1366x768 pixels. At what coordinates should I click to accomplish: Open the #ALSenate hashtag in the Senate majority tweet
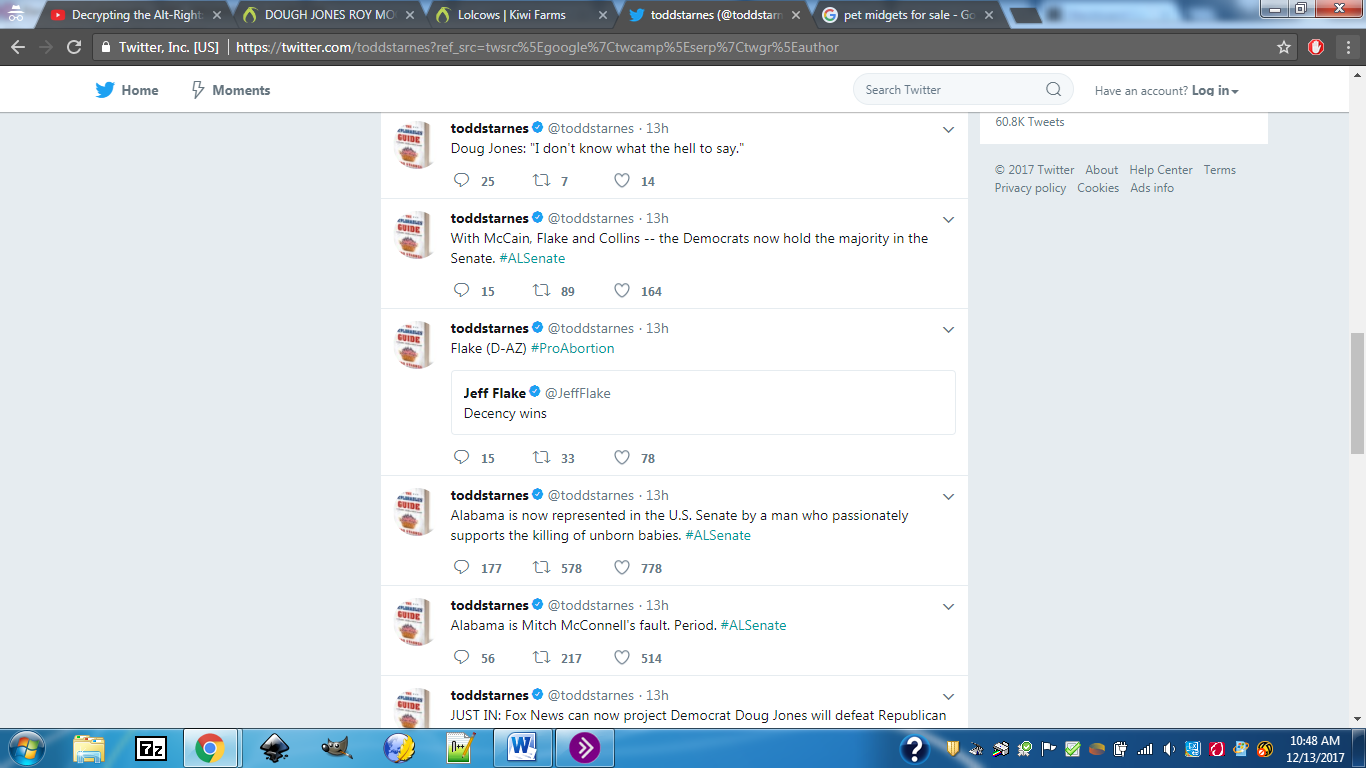(x=532, y=258)
